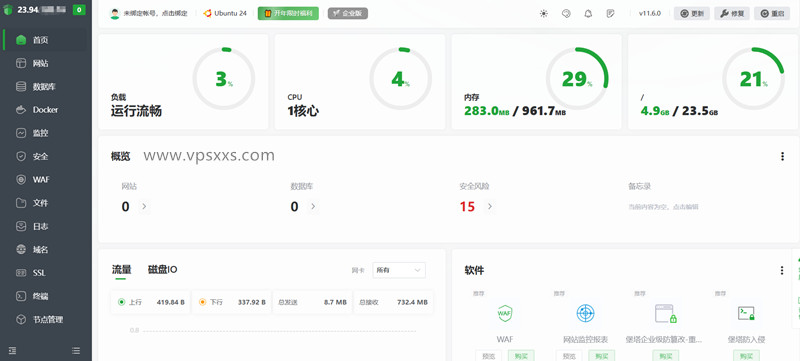
Task: Collapse the sidebar with bottom-left indent icon
Action: tap(13, 351)
